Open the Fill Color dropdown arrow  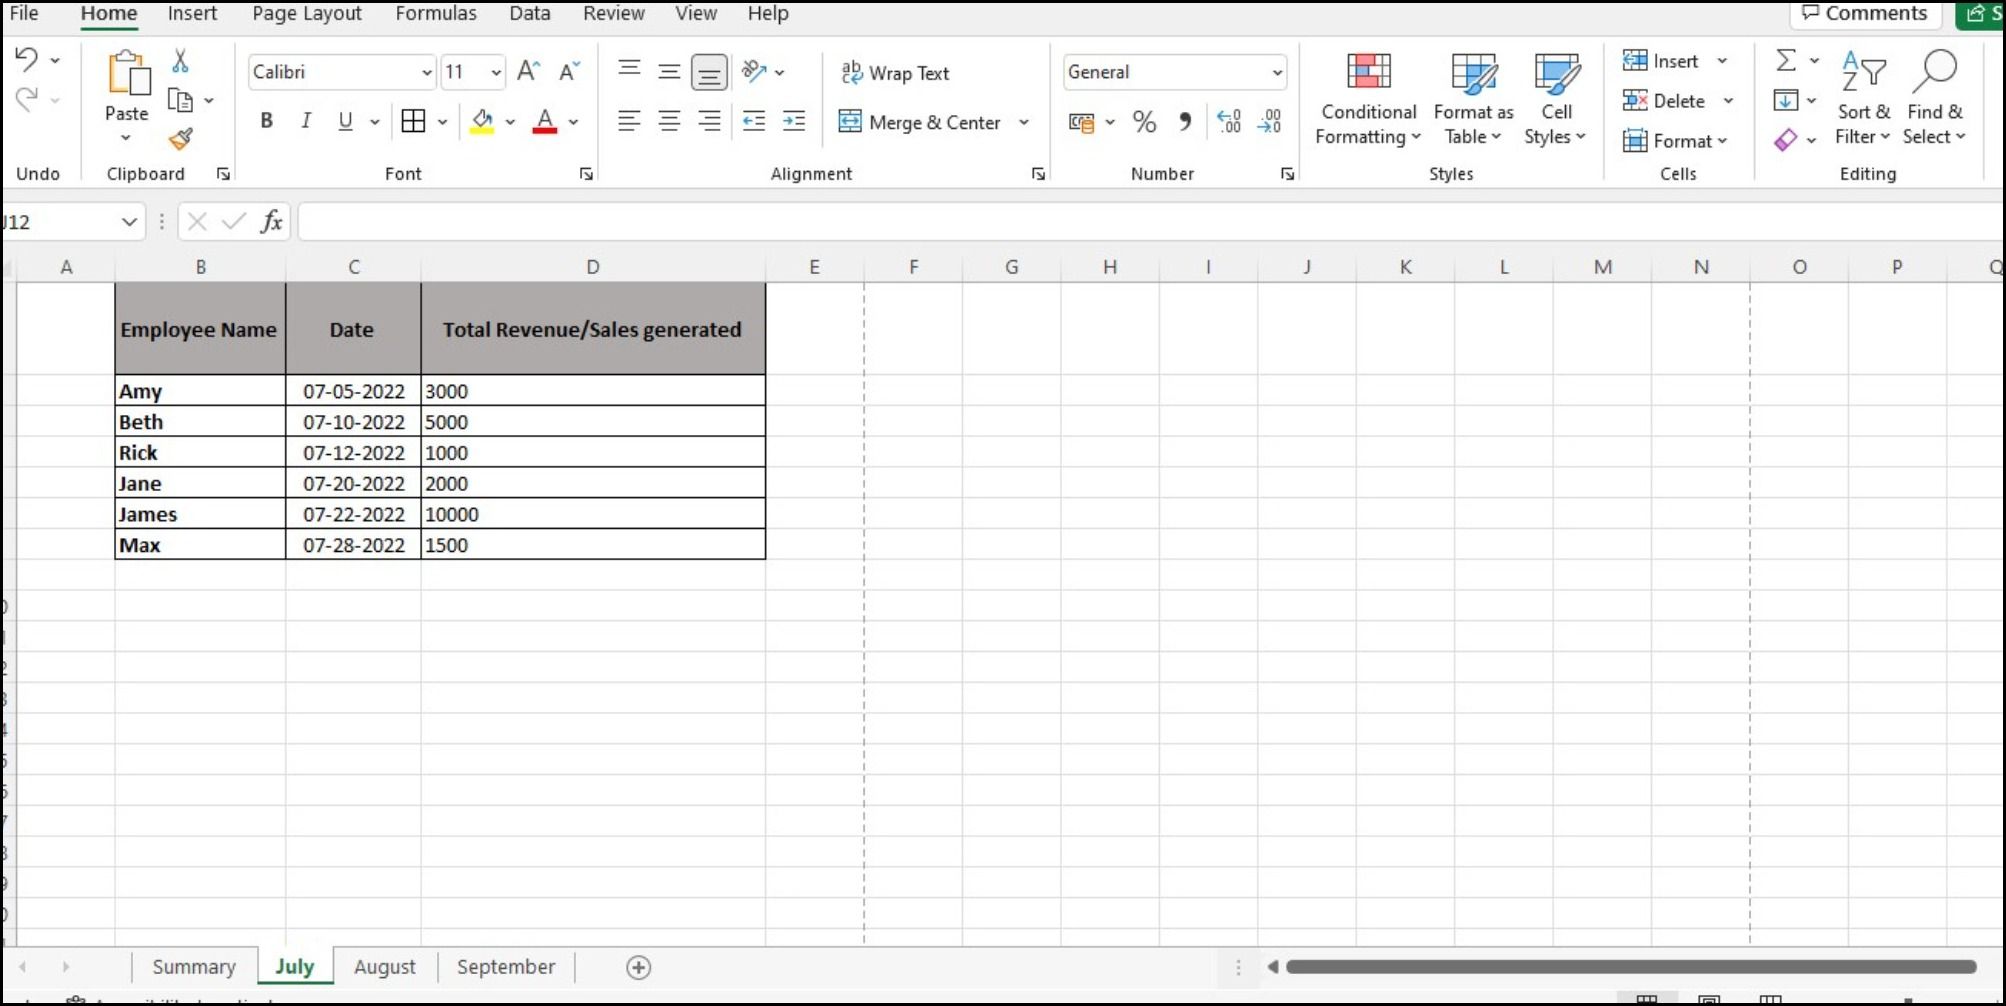tap(512, 121)
